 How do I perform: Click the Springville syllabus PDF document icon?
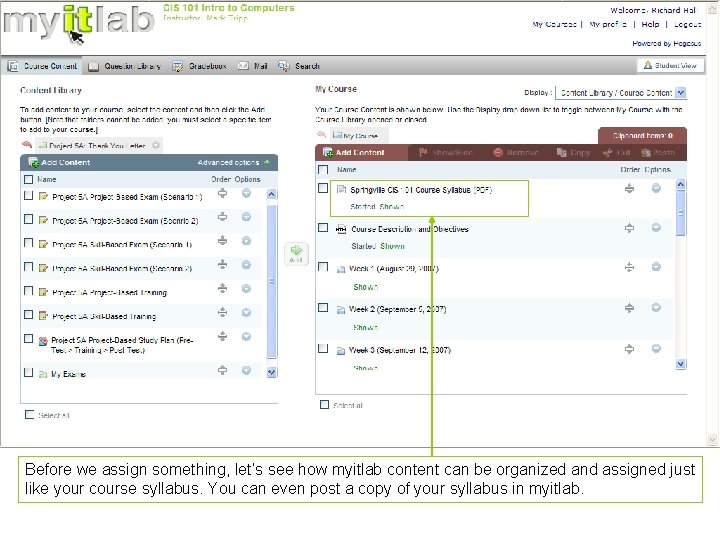coord(341,189)
